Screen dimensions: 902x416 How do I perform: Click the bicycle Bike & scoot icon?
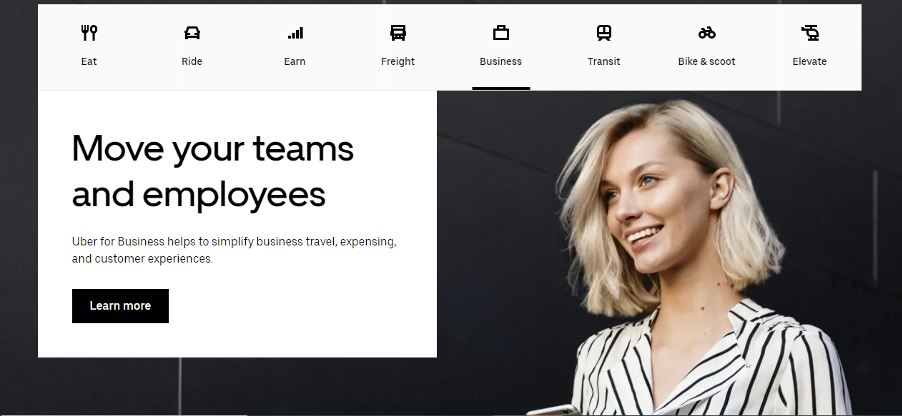[707, 33]
